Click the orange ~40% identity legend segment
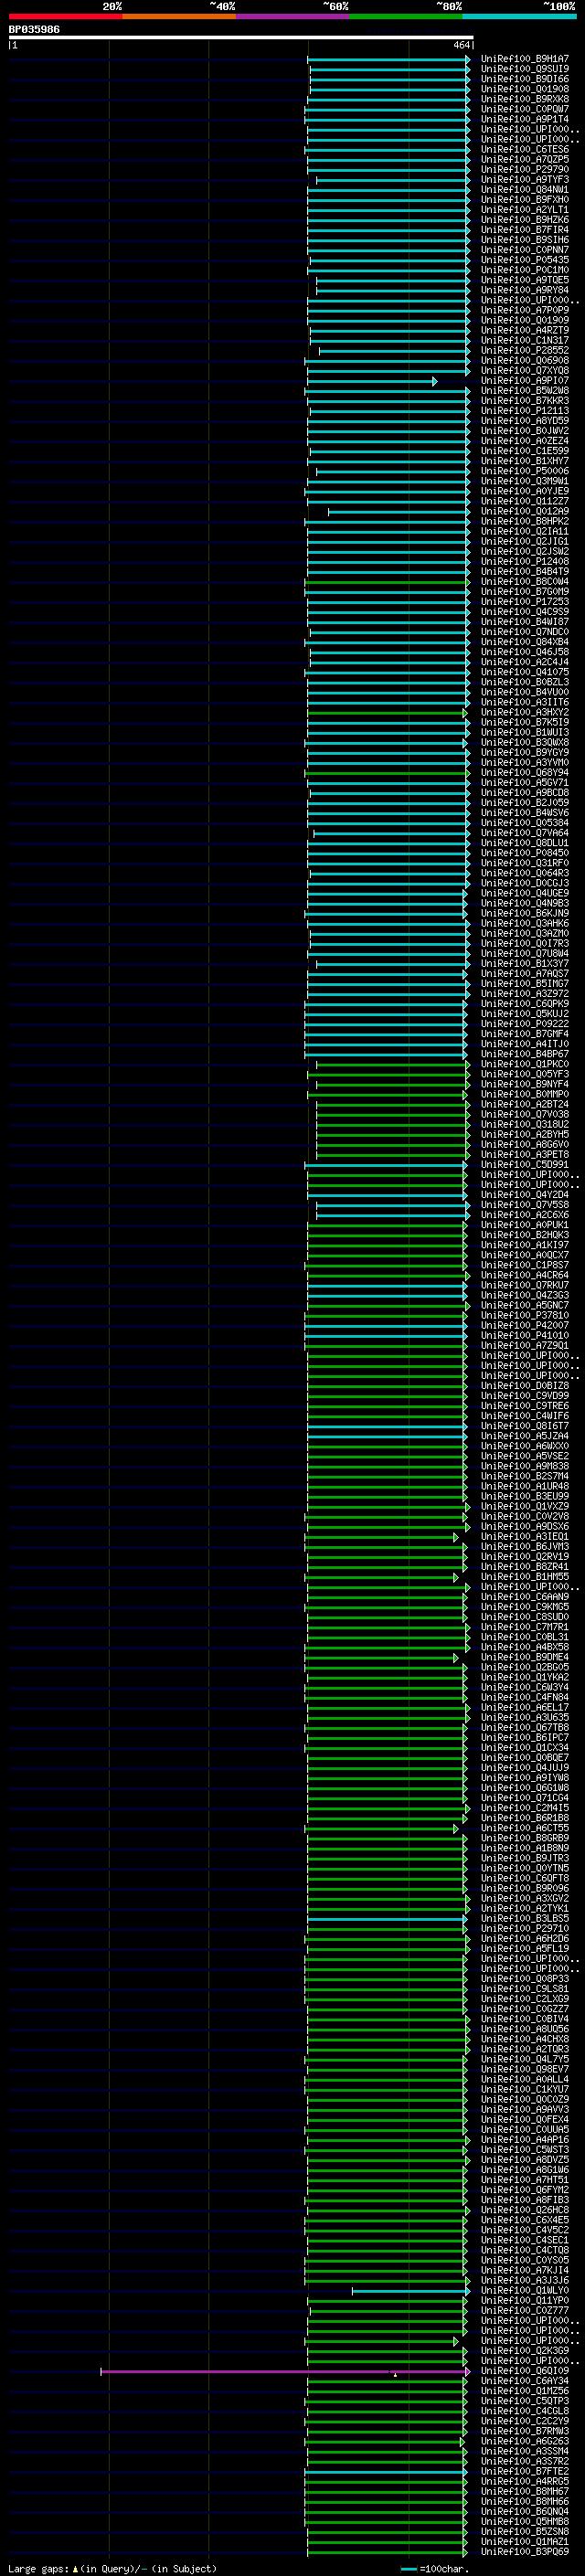This screenshot has height=2576, width=585. (x=179, y=16)
